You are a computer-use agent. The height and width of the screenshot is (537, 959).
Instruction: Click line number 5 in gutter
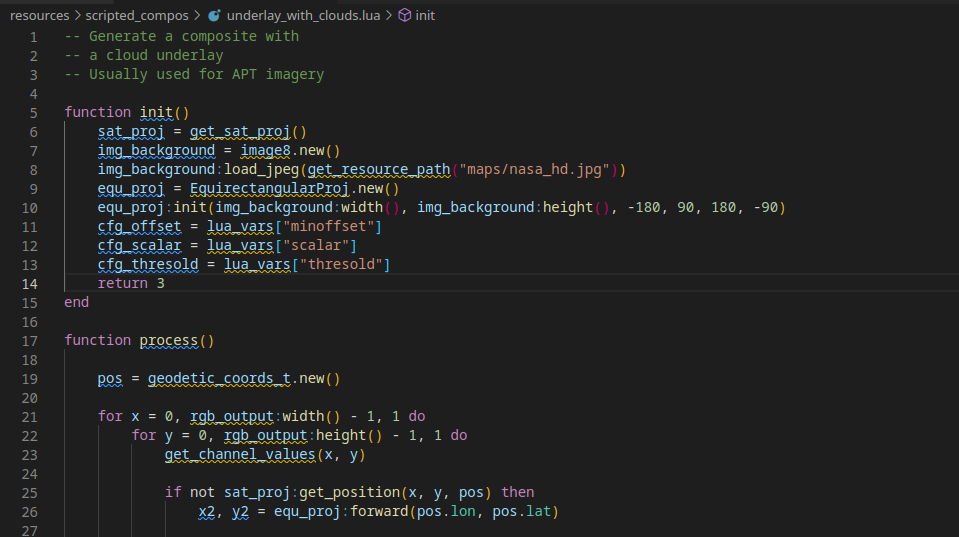point(34,113)
